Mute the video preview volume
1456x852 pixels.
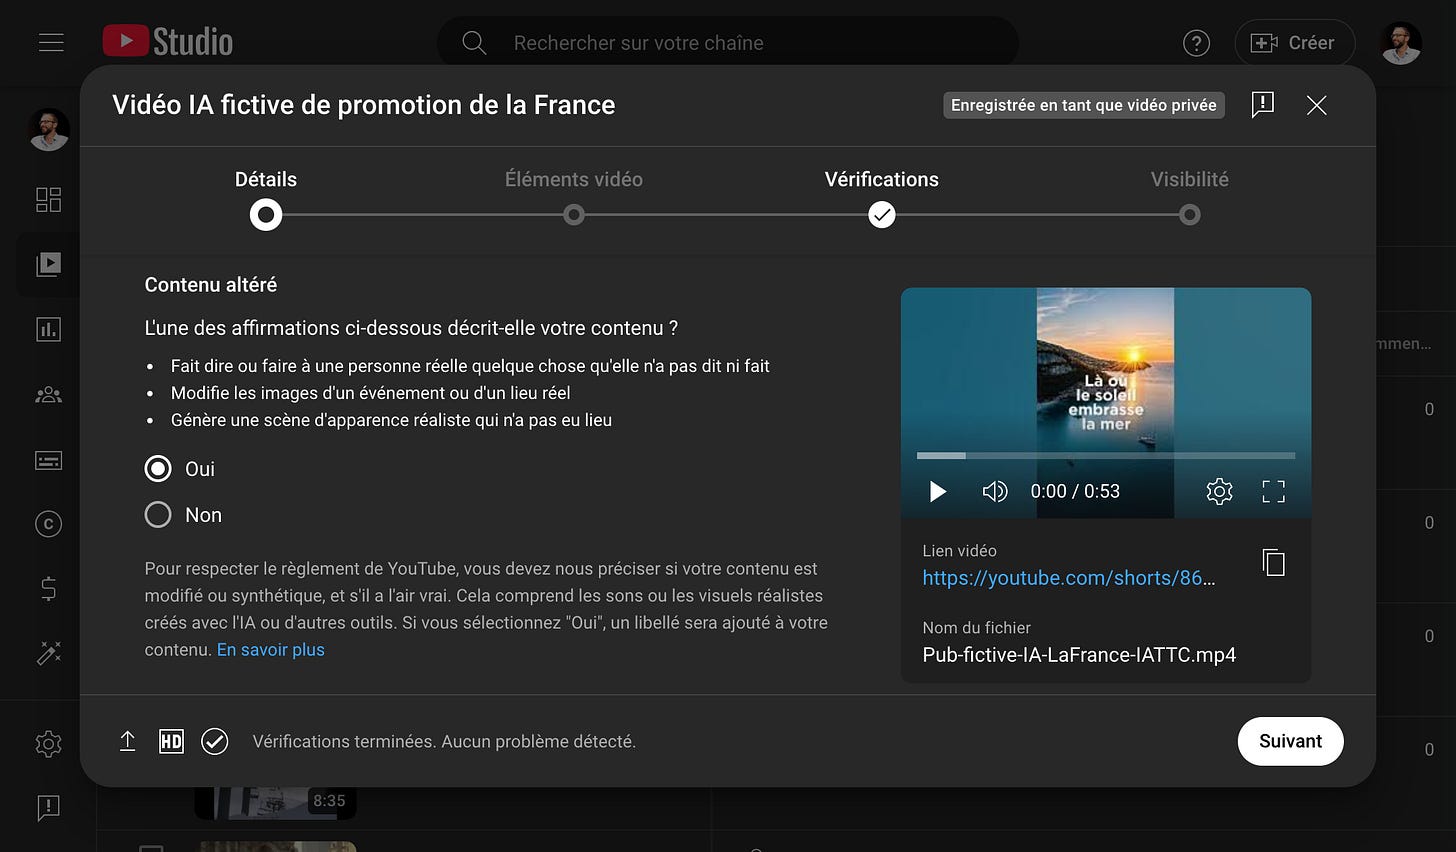pos(994,491)
